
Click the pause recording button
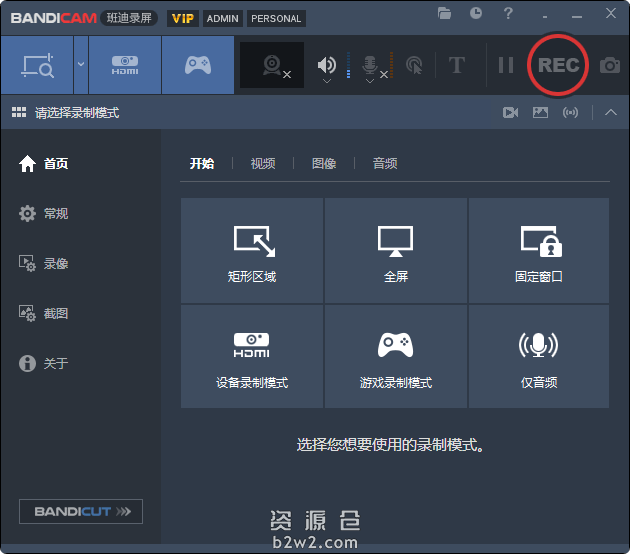(x=506, y=65)
